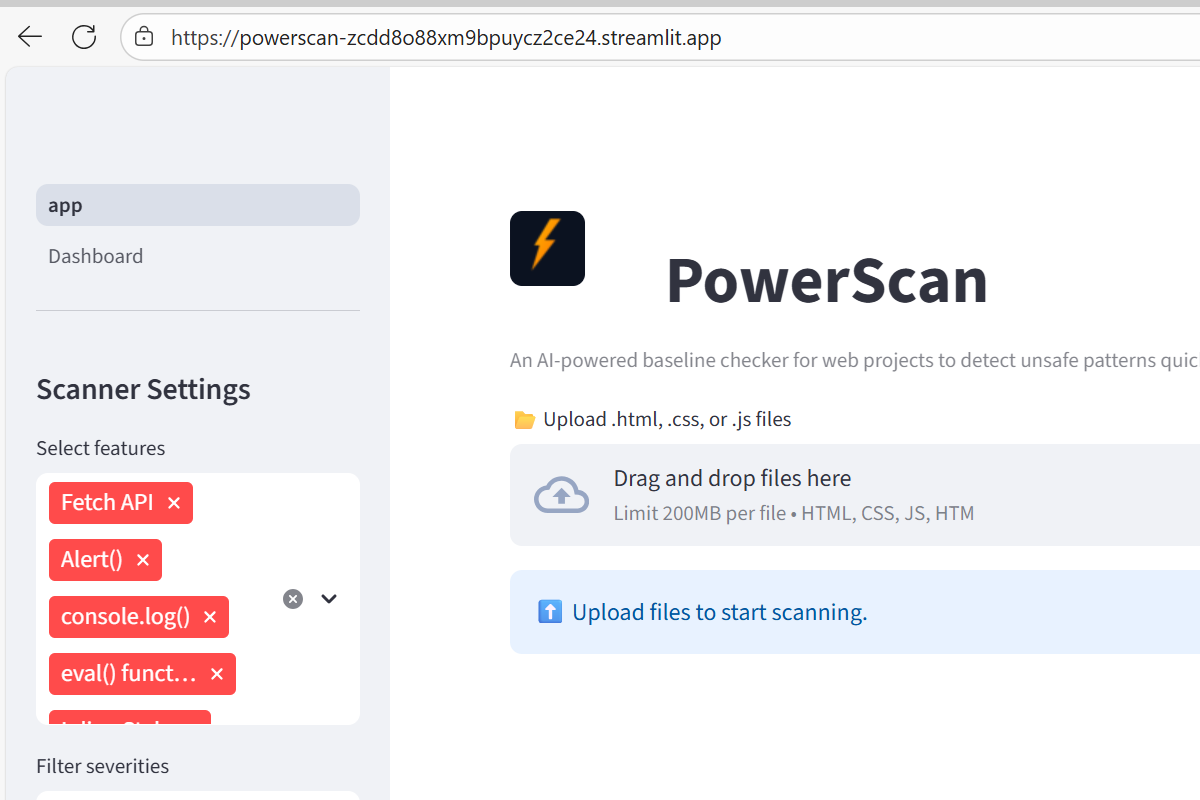
Task: Remove the Fetch API tag
Action: [x=174, y=503]
